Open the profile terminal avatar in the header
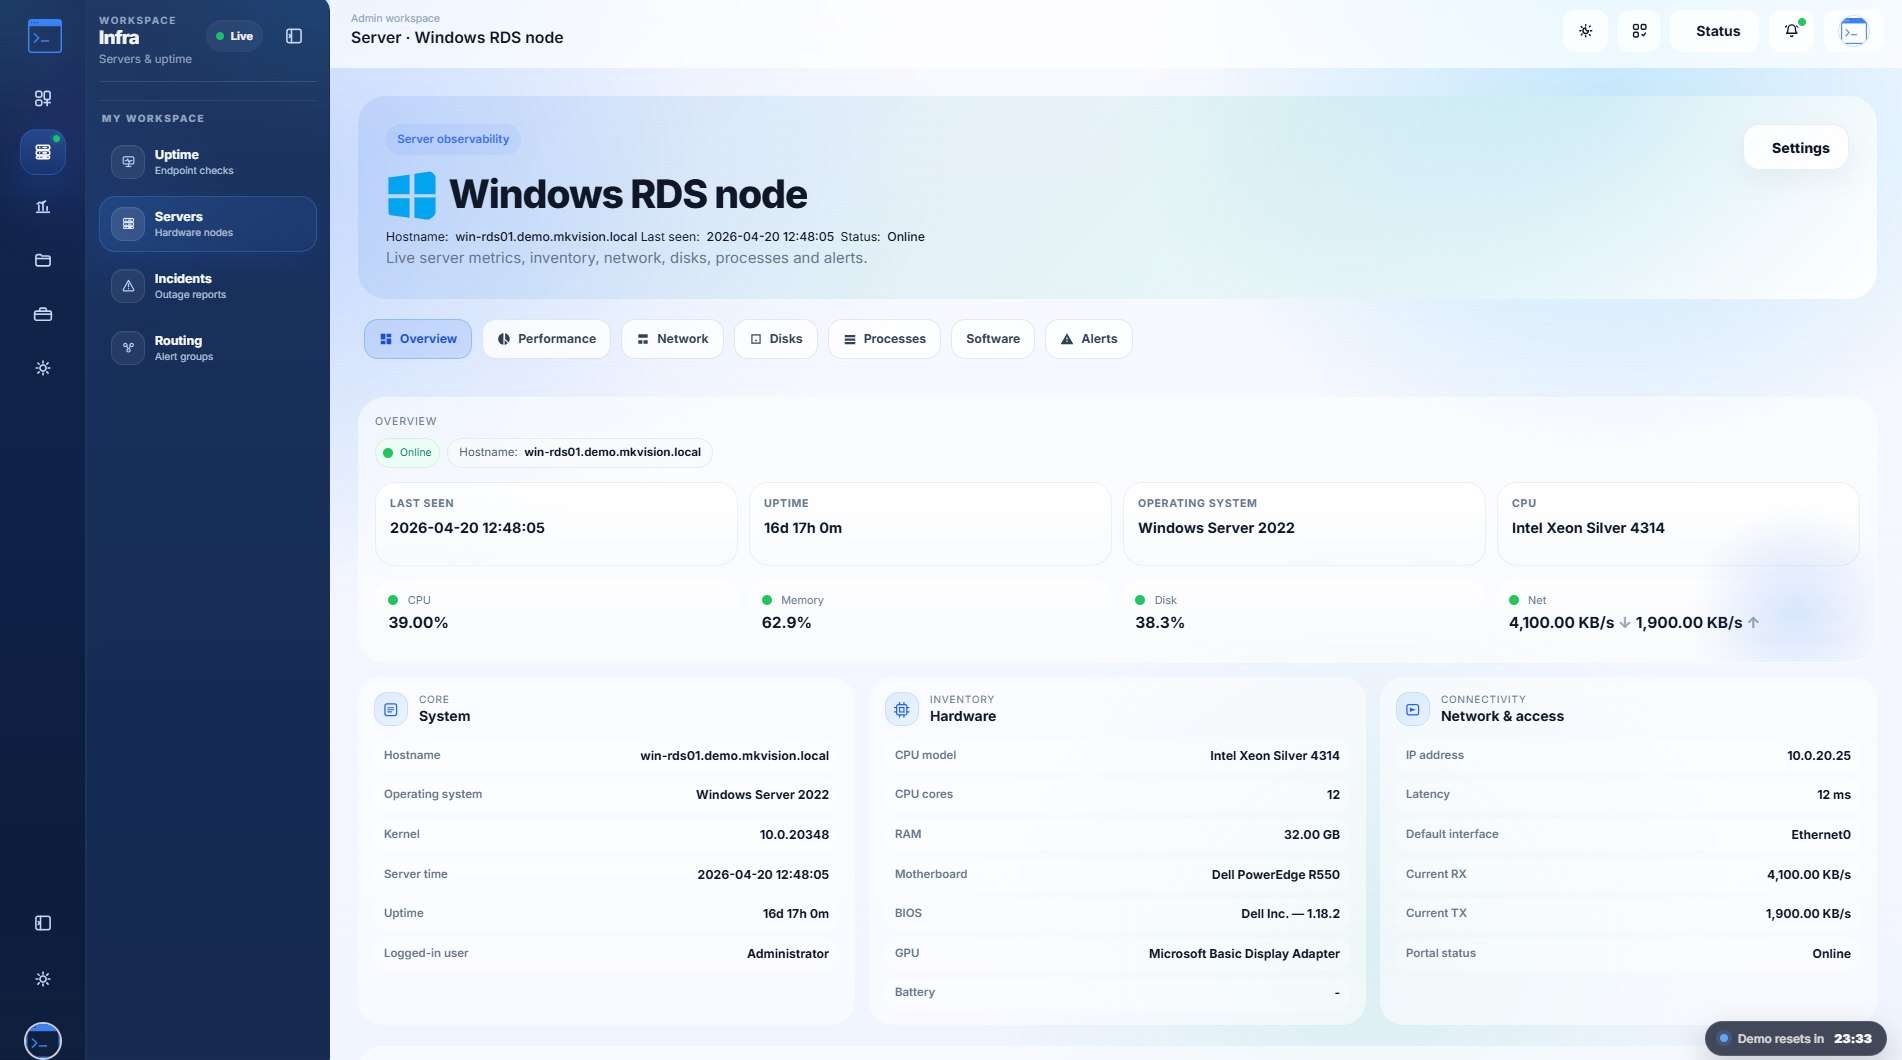Screen dimensions: 1902x1060 click(x=1853, y=31)
